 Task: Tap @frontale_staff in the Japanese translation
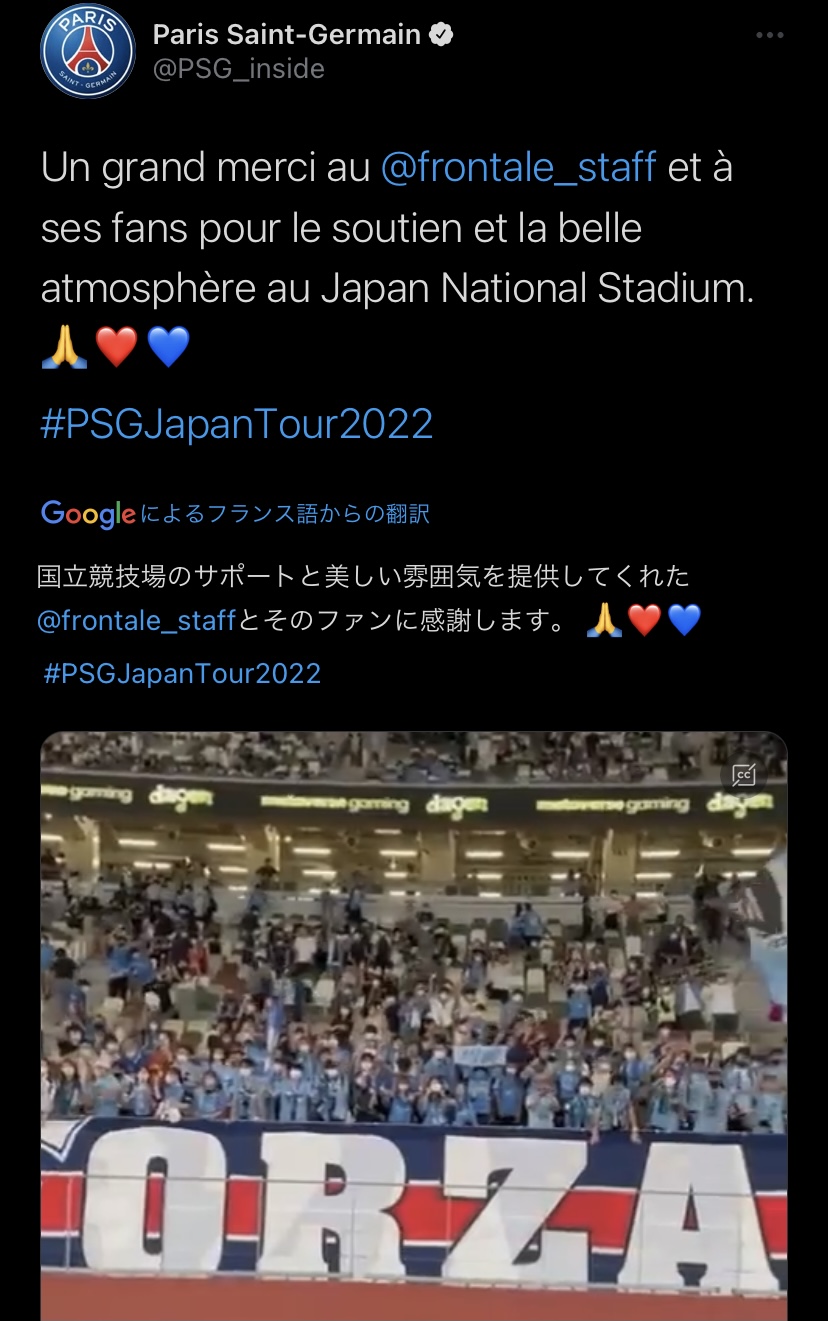point(137,621)
